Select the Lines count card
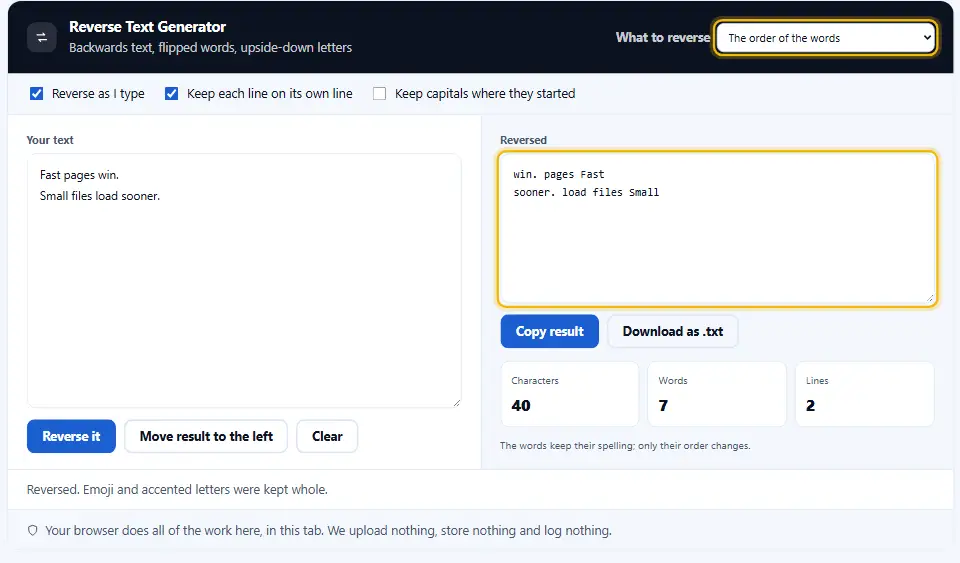Screen dimensions: 960x563 point(864,394)
